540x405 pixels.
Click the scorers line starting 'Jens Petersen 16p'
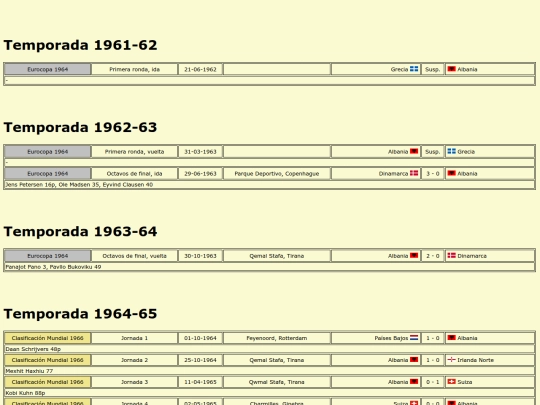(79, 185)
